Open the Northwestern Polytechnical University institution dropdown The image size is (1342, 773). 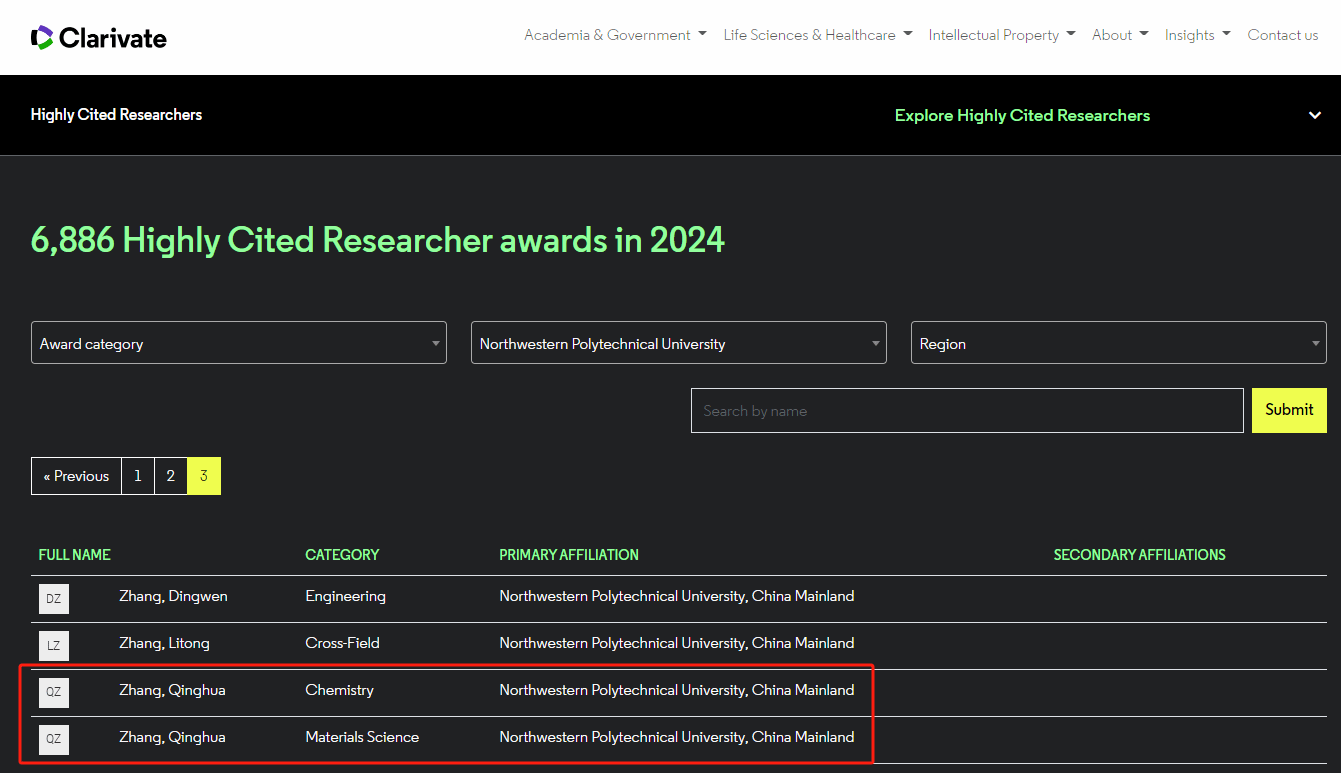[678, 343]
